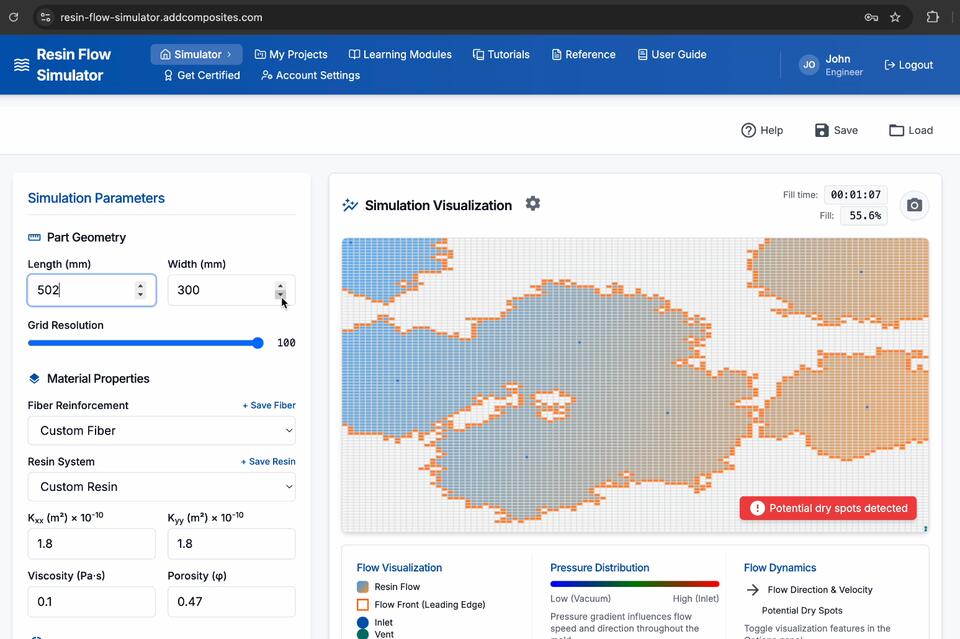
Task: Expand the Simulator navigation menu
Action: pos(196,55)
